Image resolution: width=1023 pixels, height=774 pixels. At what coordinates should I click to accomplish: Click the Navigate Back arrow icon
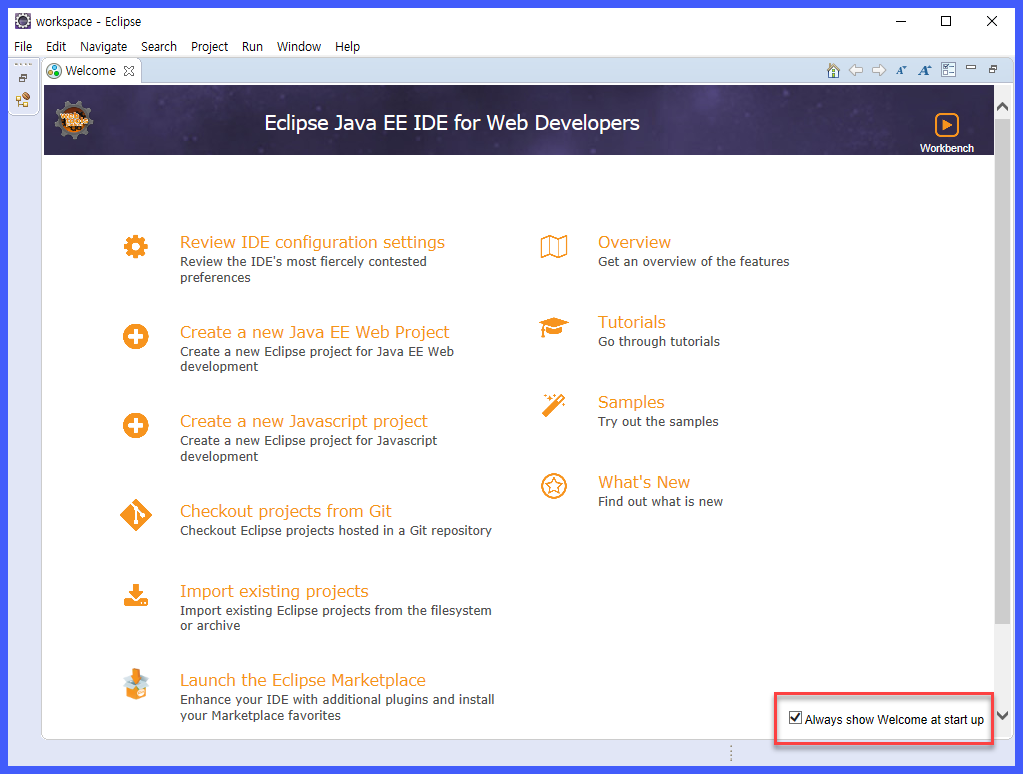(x=855, y=70)
